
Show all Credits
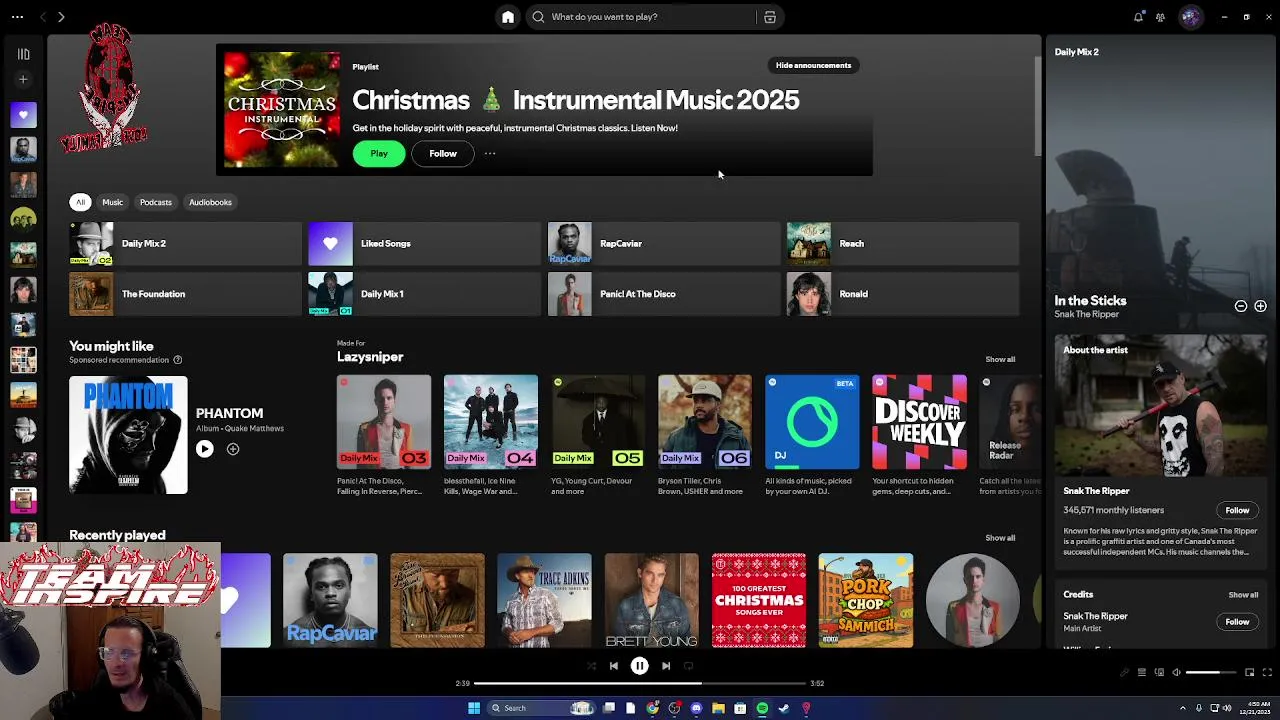click(1243, 595)
